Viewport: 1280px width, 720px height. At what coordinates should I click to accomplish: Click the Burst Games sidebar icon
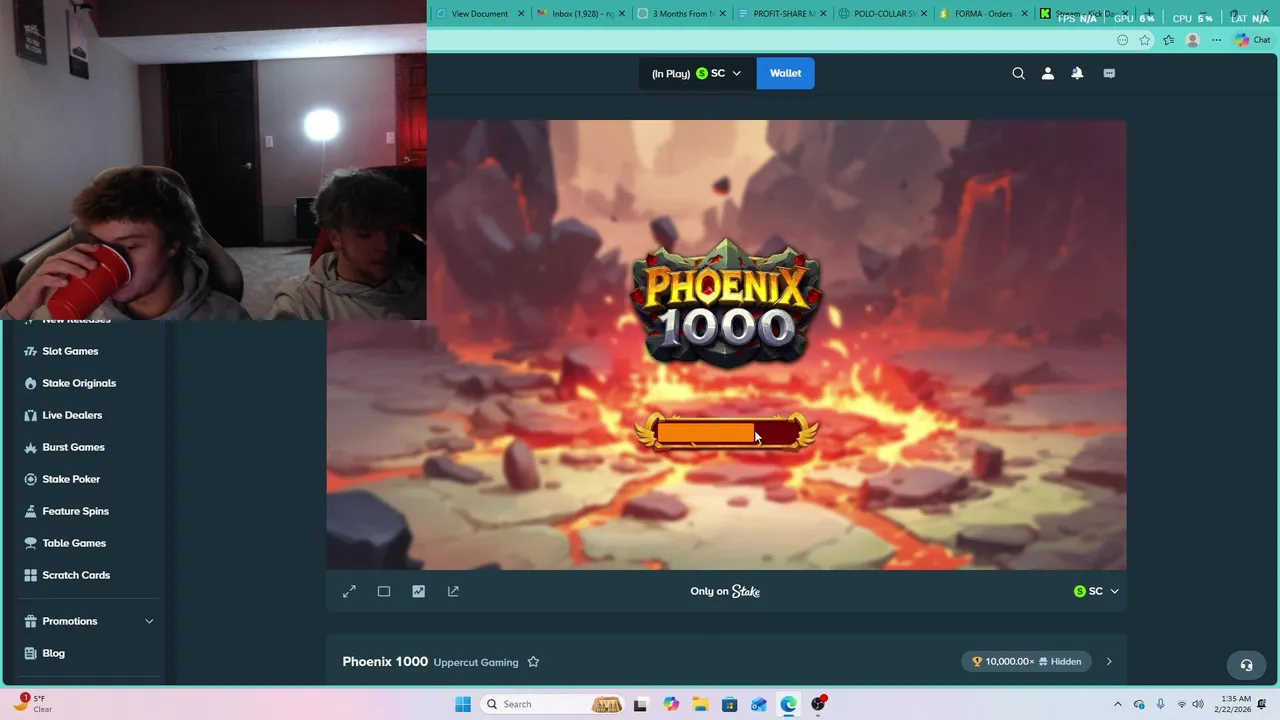pyautogui.click(x=30, y=447)
